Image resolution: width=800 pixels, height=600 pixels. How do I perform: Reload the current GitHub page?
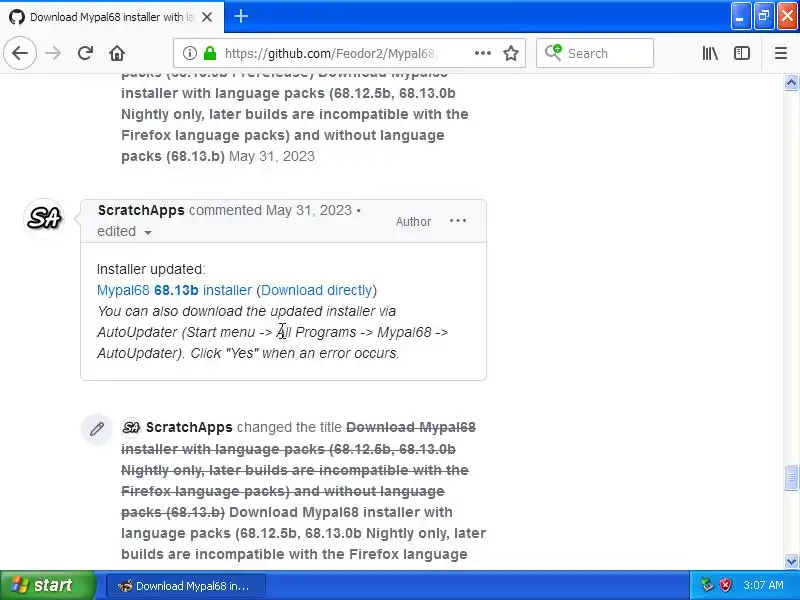85,53
